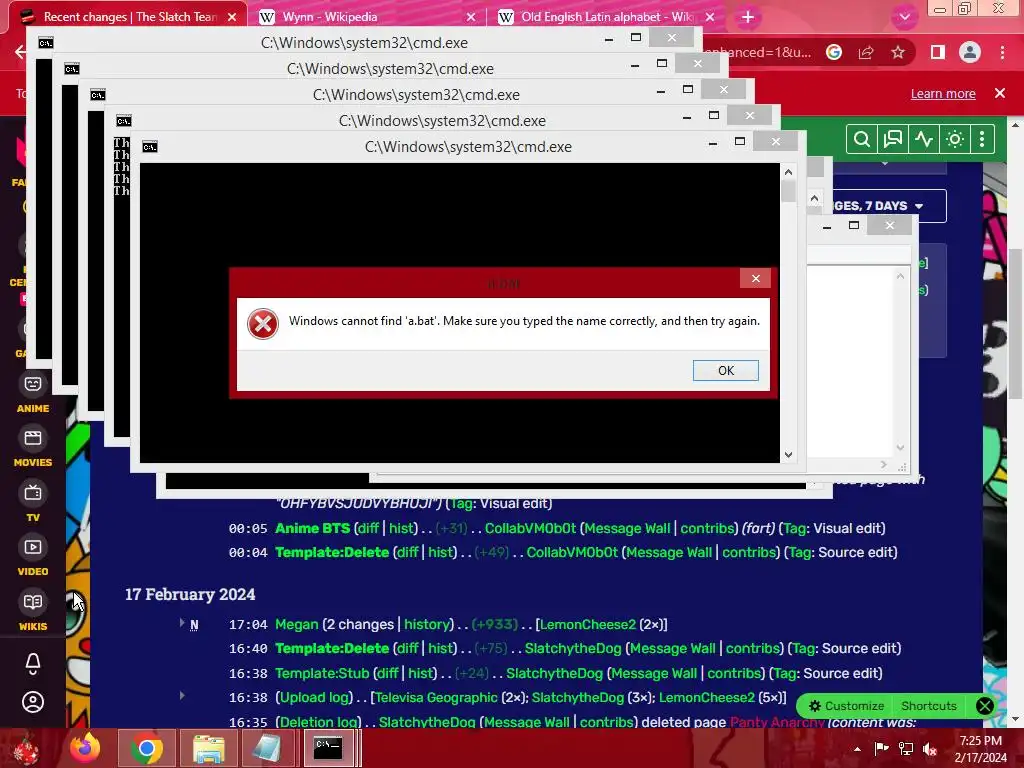Viewport: 1024px width, 768px height.
Task: Open the Chrome profile avatar
Action: 970,52
